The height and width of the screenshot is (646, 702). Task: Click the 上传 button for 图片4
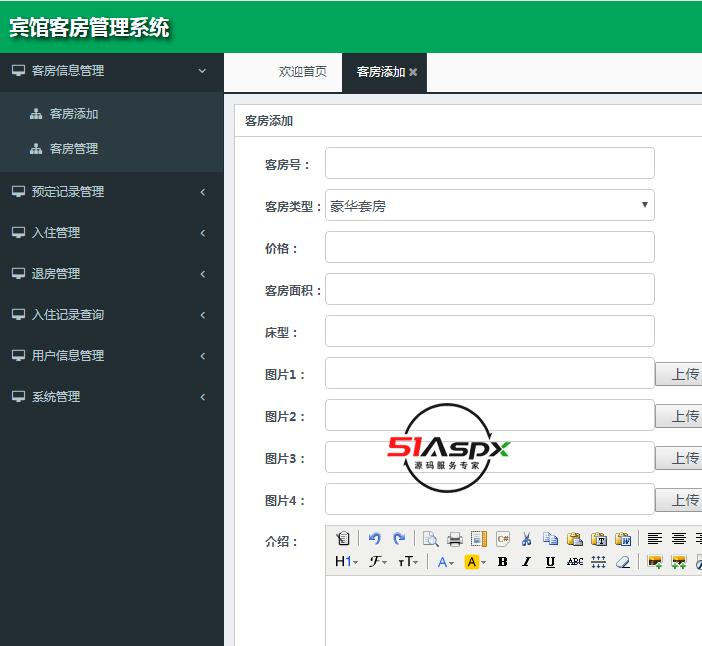(679, 500)
